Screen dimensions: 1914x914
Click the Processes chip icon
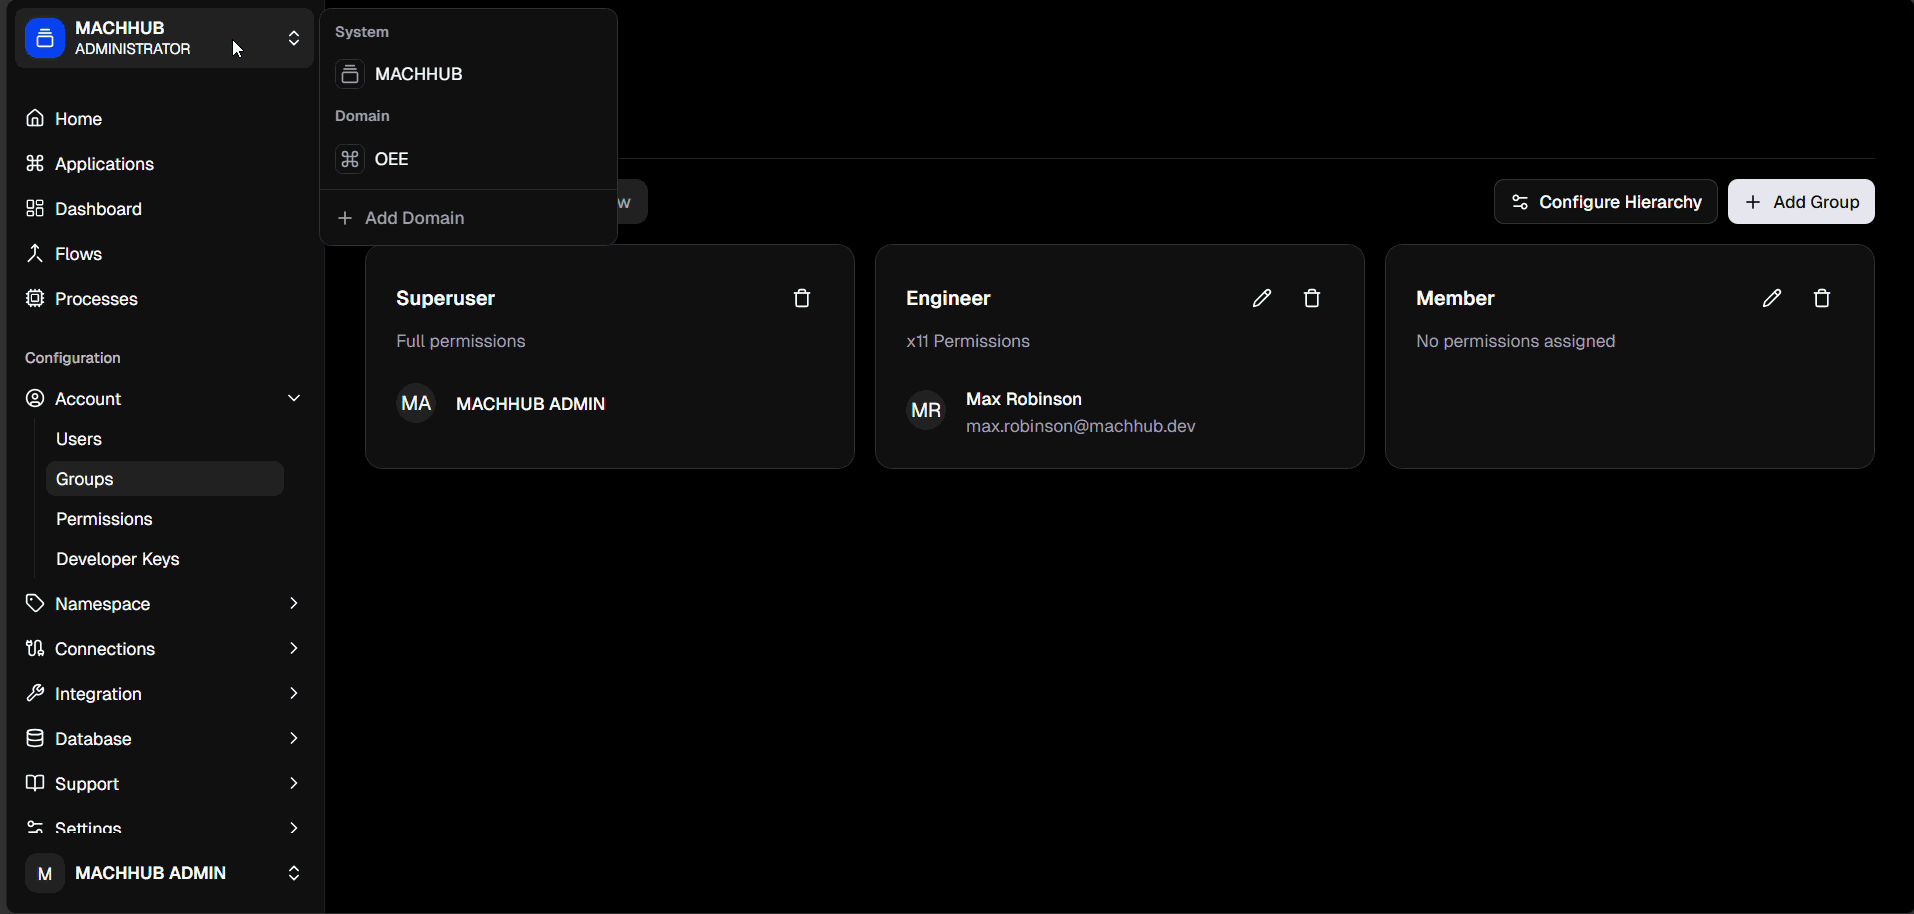click(x=35, y=298)
